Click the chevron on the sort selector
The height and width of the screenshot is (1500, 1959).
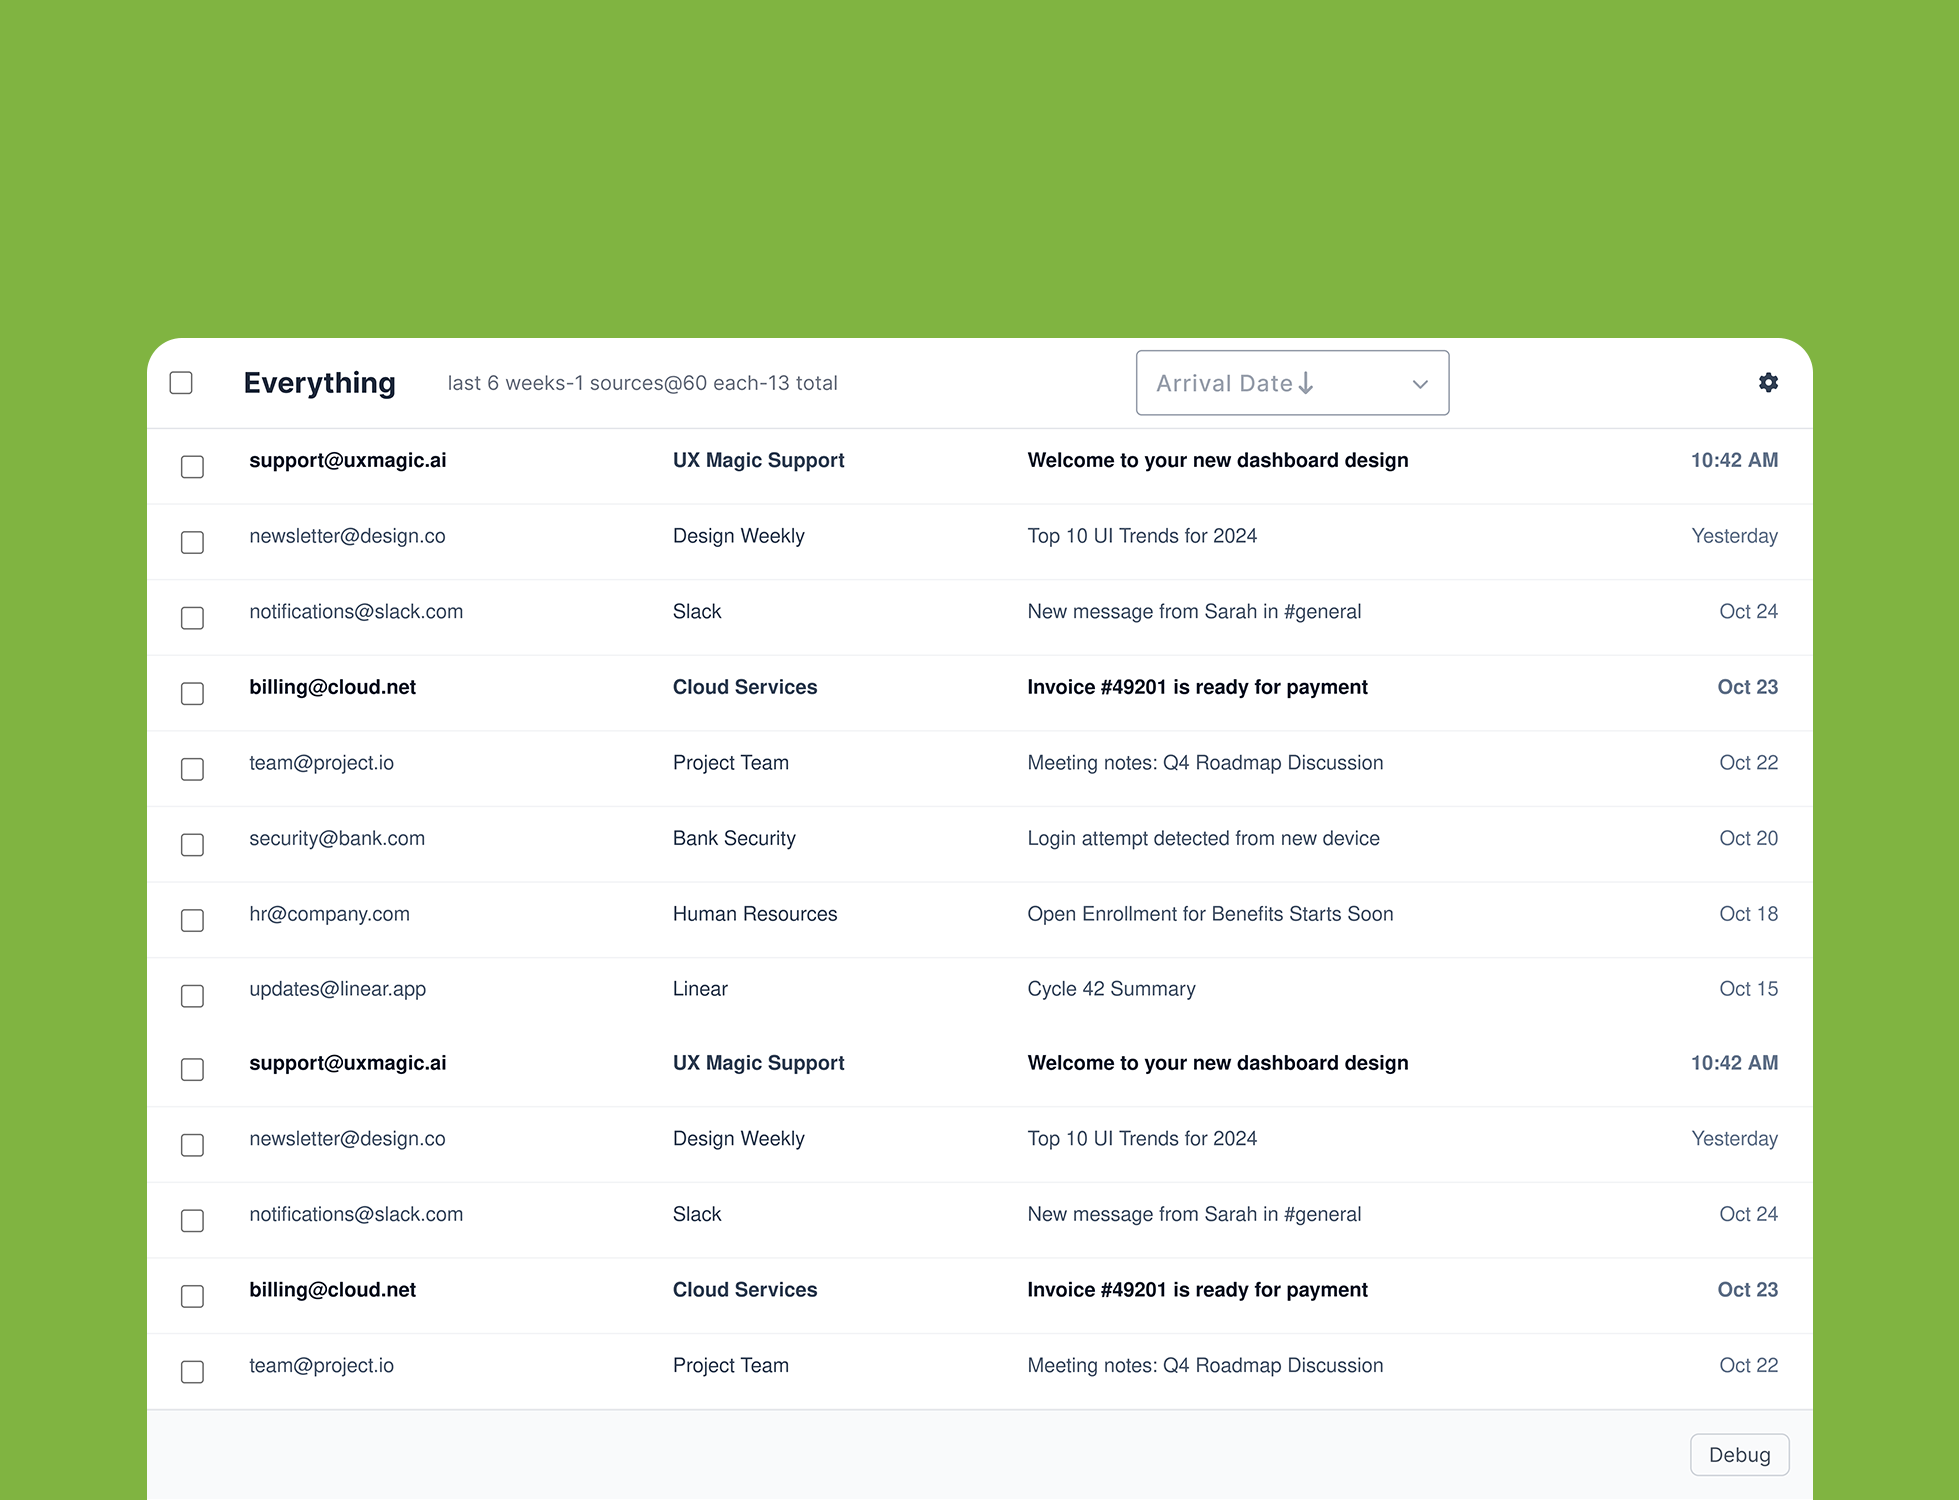tap(1420, 384)
